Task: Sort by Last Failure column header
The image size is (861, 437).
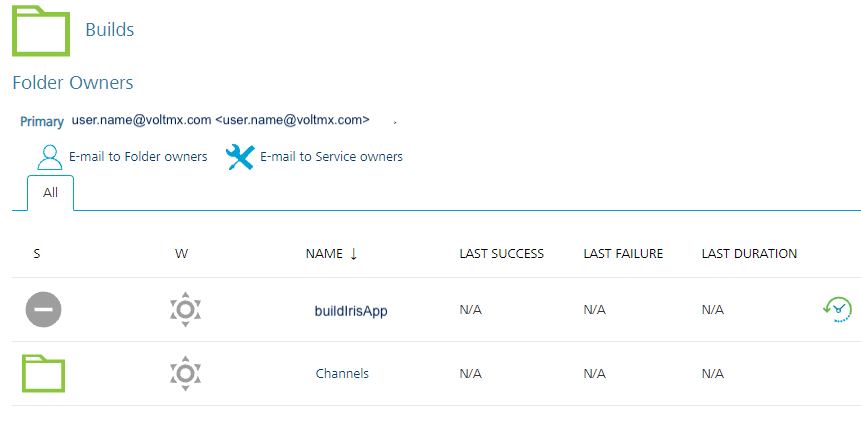Action: coord(623,254)
